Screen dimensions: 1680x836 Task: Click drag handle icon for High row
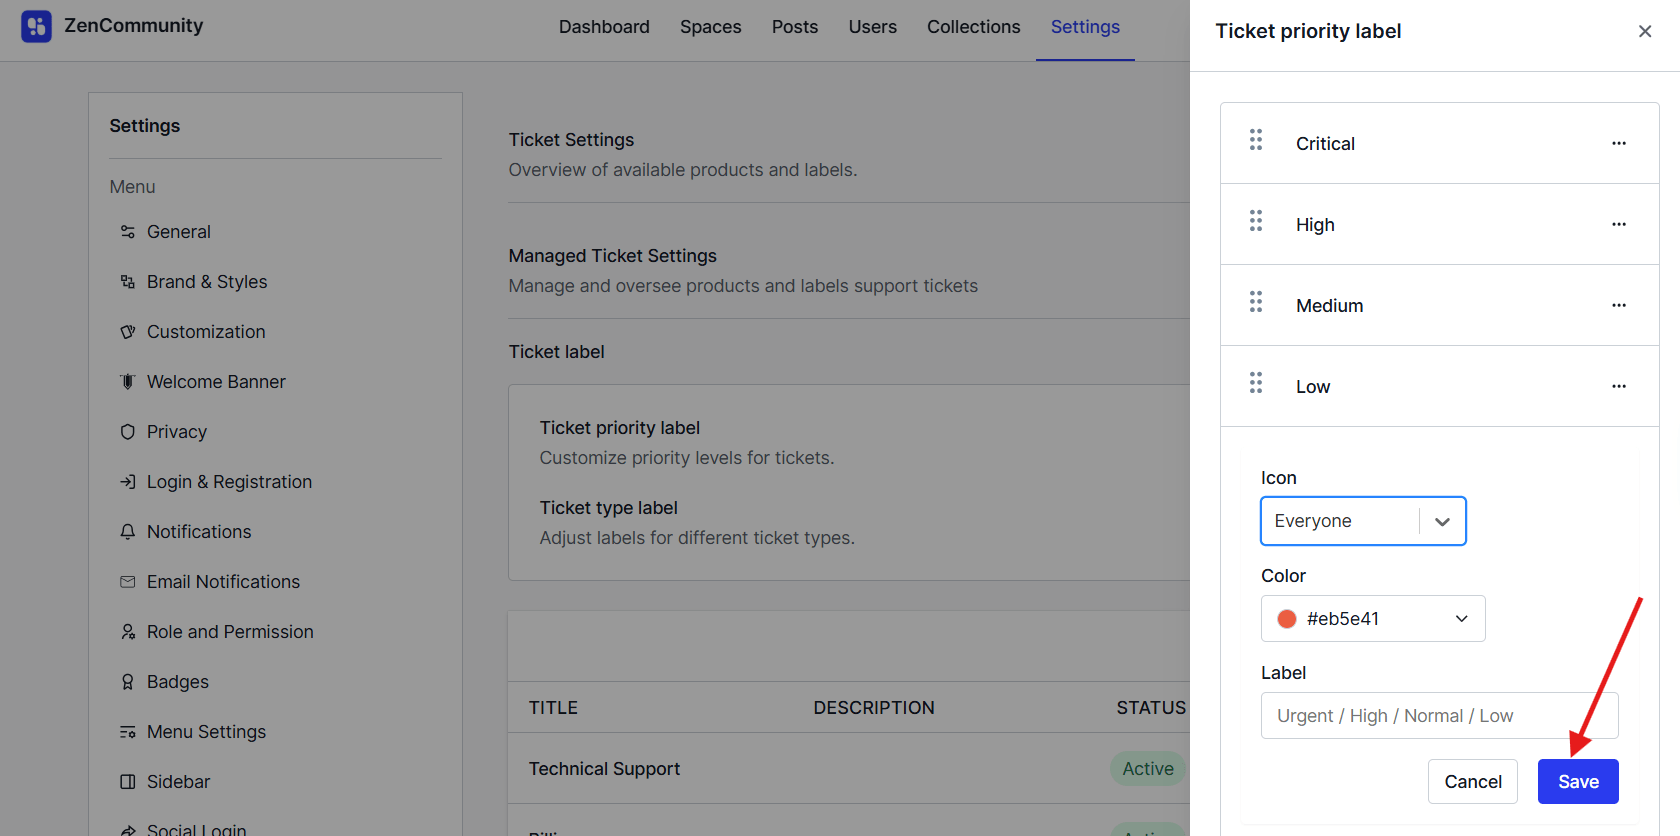click(x=1256, y=221)
